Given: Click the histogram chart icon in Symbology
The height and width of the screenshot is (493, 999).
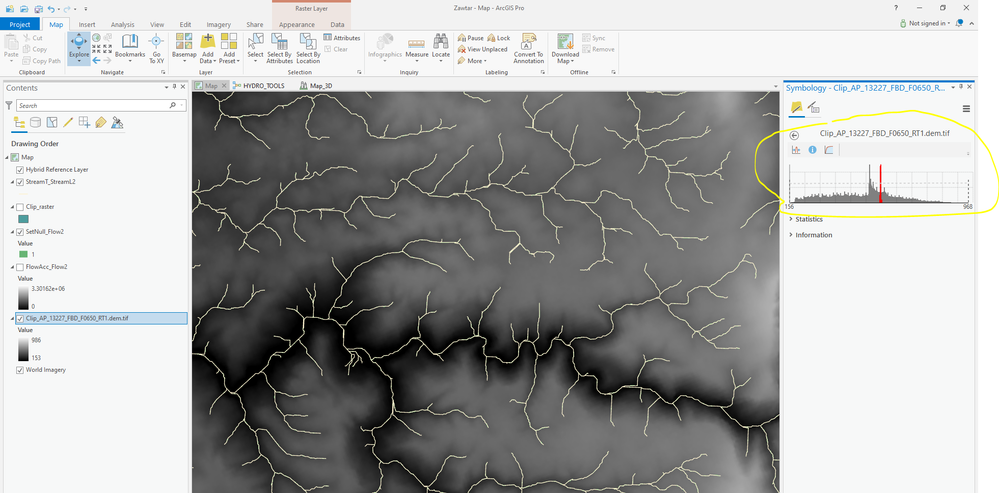Looking at the screenshot, I should point(796,150).
